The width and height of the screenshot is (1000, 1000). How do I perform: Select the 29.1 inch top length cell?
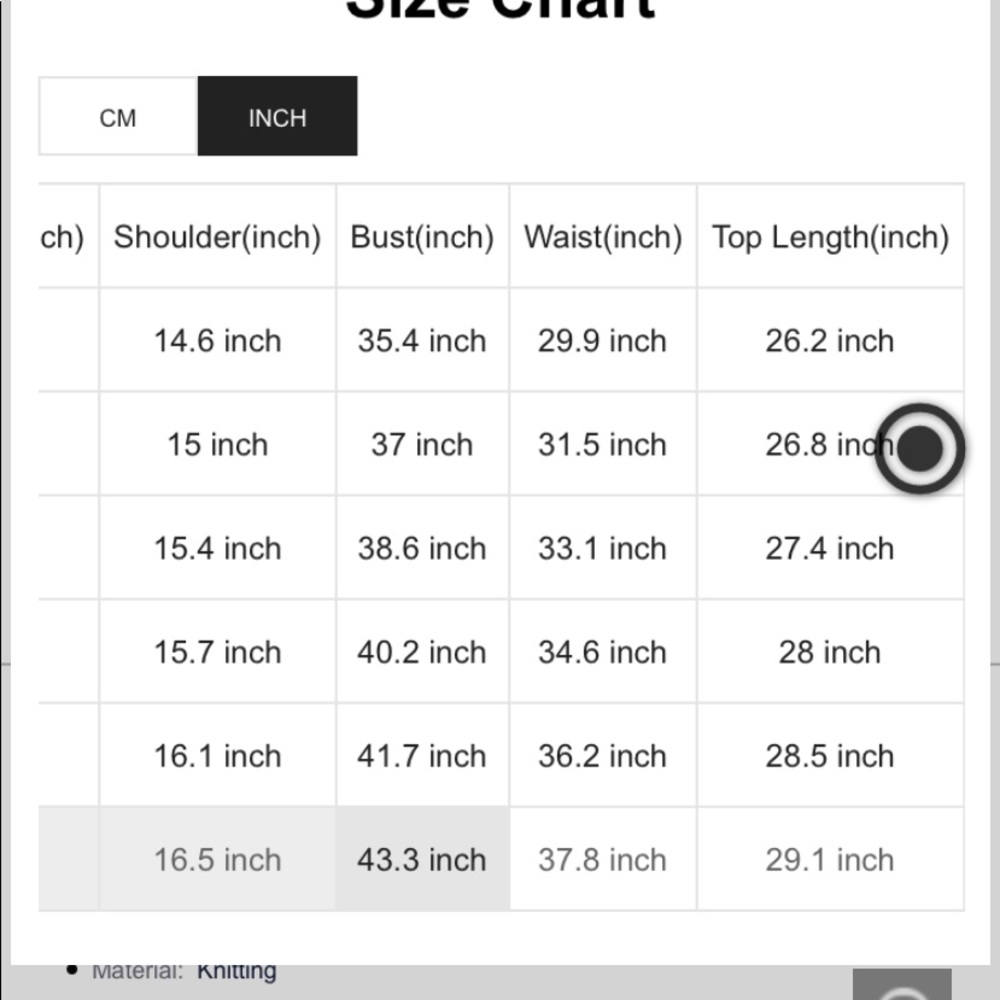tap(830, 859)
